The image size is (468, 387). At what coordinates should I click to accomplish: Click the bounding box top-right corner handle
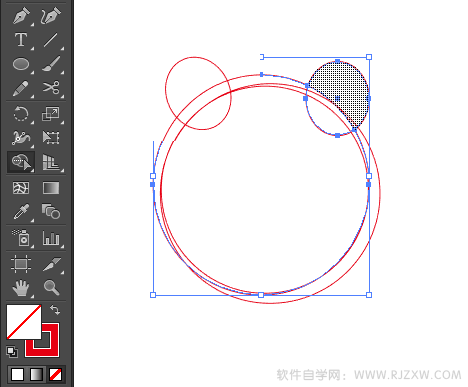click(369, 57)
